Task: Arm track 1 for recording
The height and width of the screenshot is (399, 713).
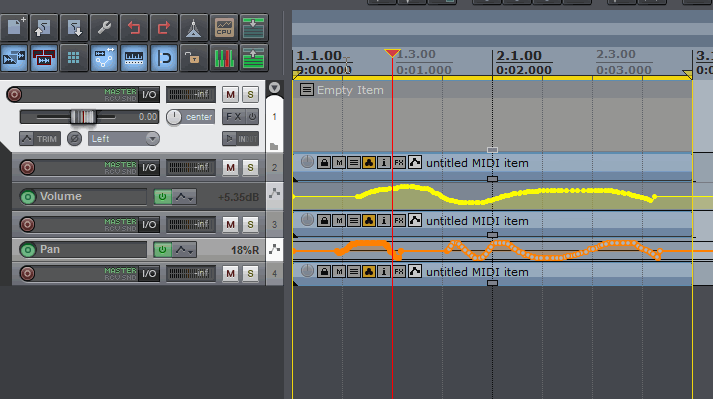Action: point(14,94)
